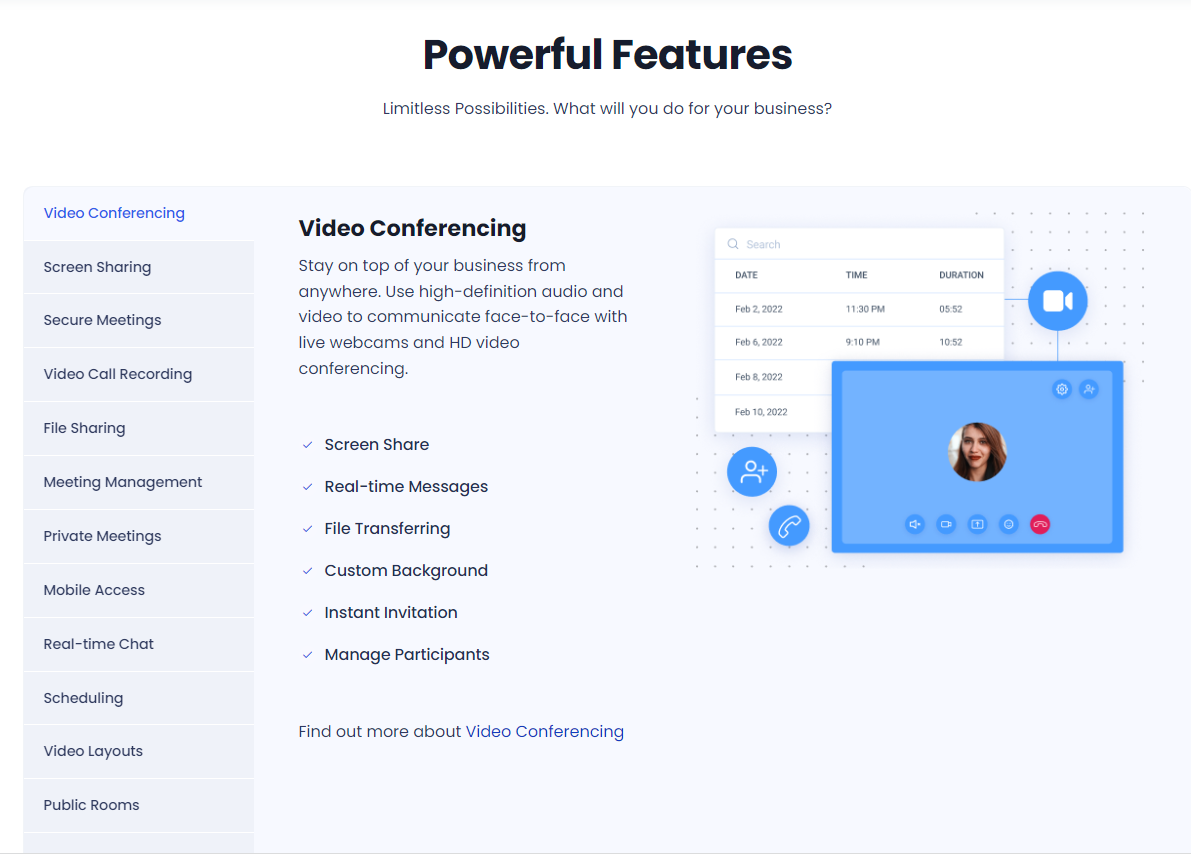Switch to Secure Meetings tab
1191x858 pixels.
[x=139, y=320]
